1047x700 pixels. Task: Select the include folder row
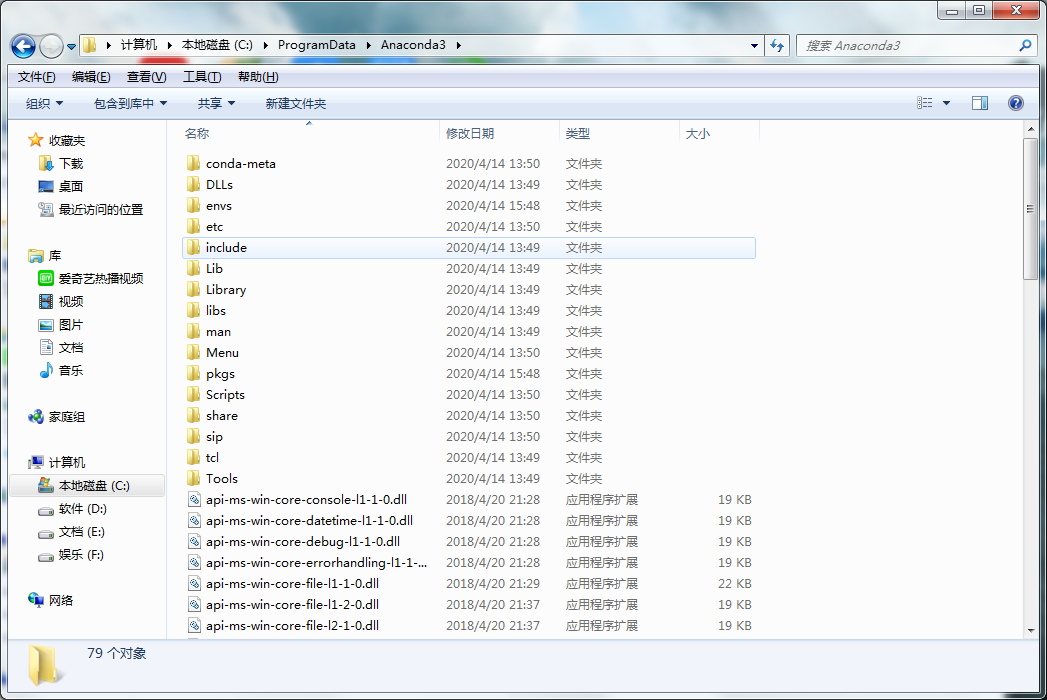(469, 248)
